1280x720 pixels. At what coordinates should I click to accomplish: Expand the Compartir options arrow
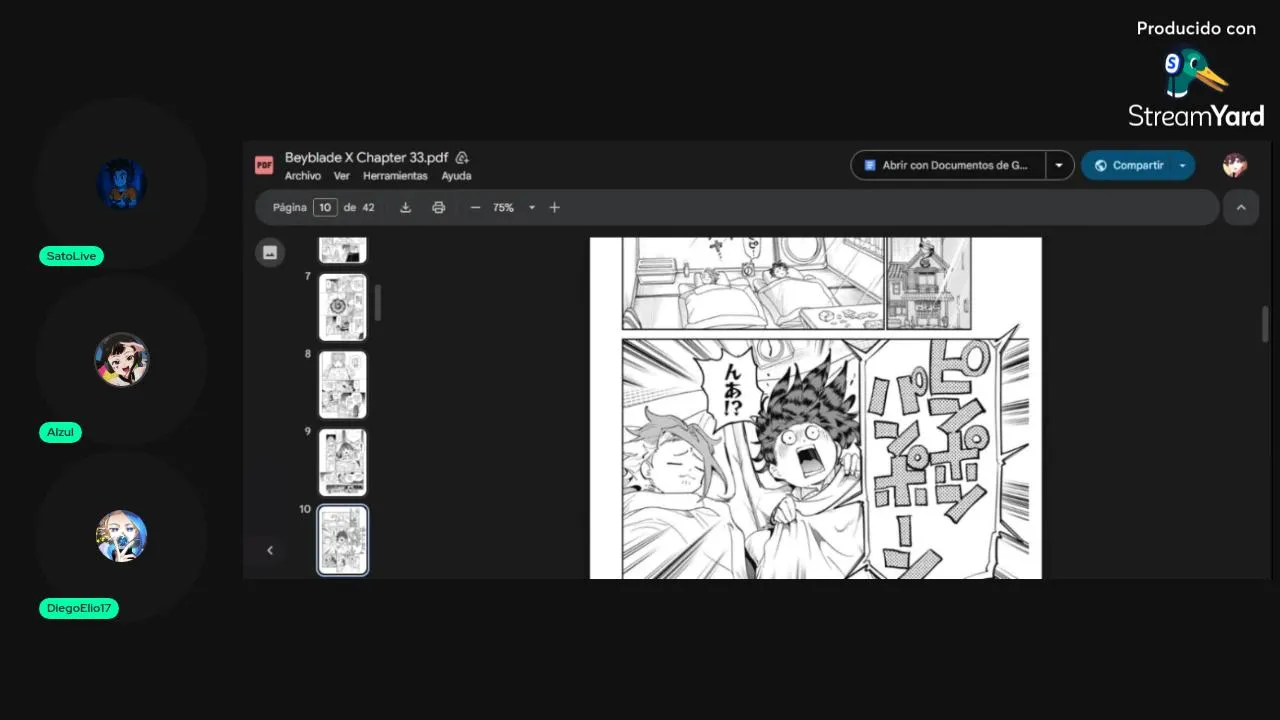click(x=1183, y=165)
